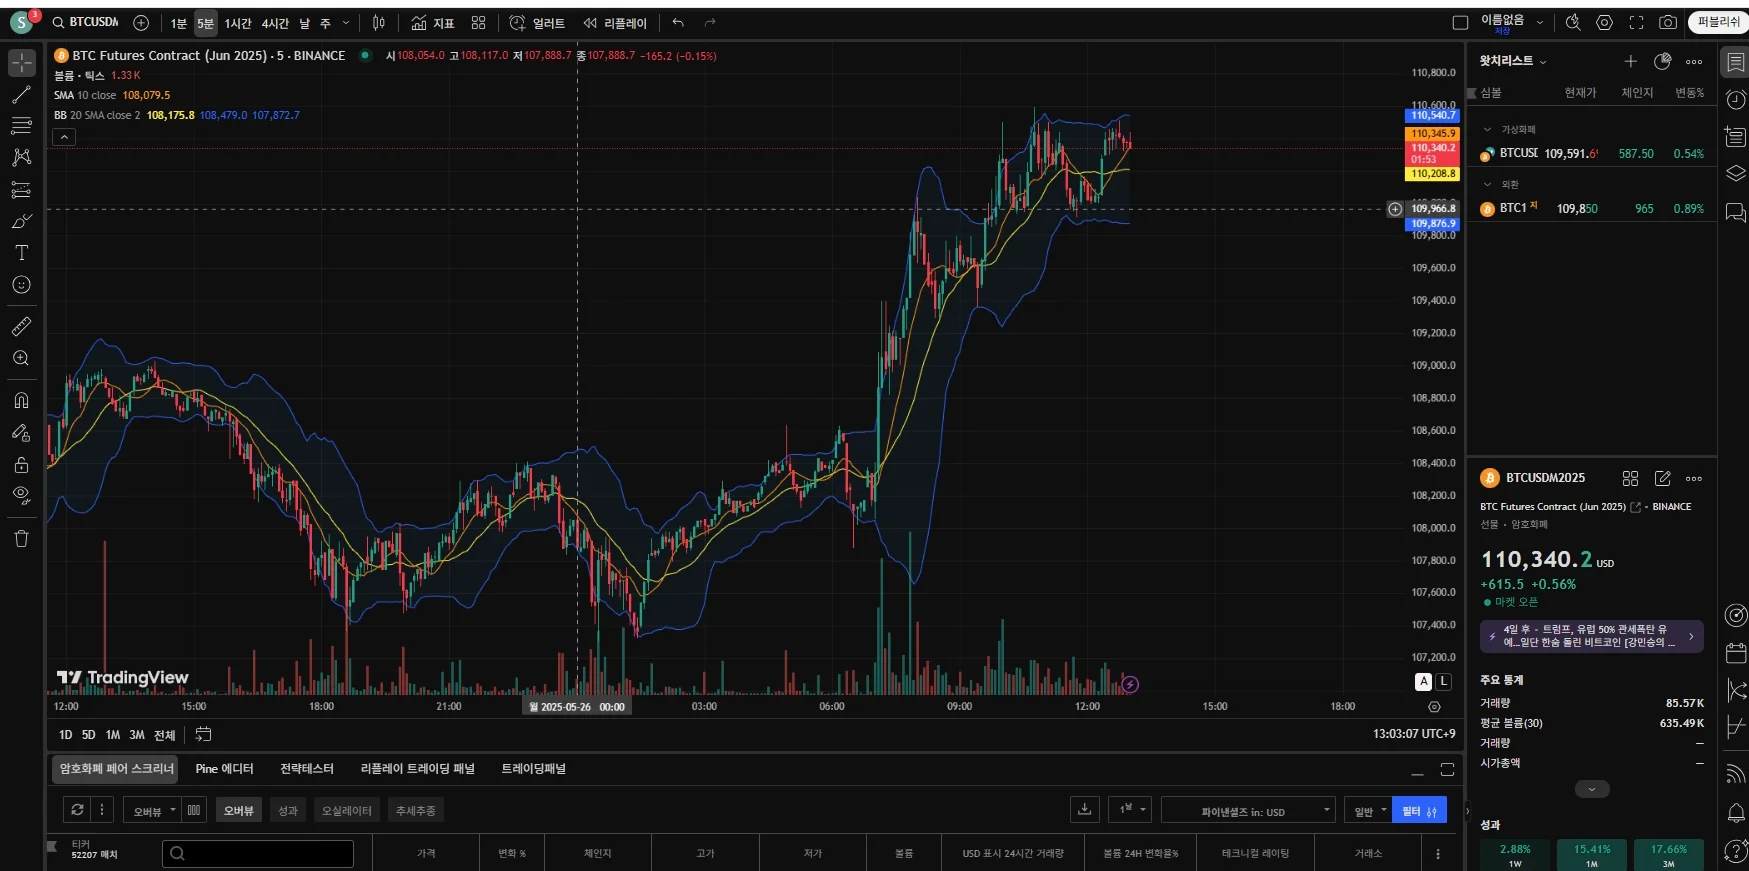This screenshot has width=1749, height=871.
Task: Open the indicator templates grid icon
Action: pyautogui.click(x=479, y=23)
